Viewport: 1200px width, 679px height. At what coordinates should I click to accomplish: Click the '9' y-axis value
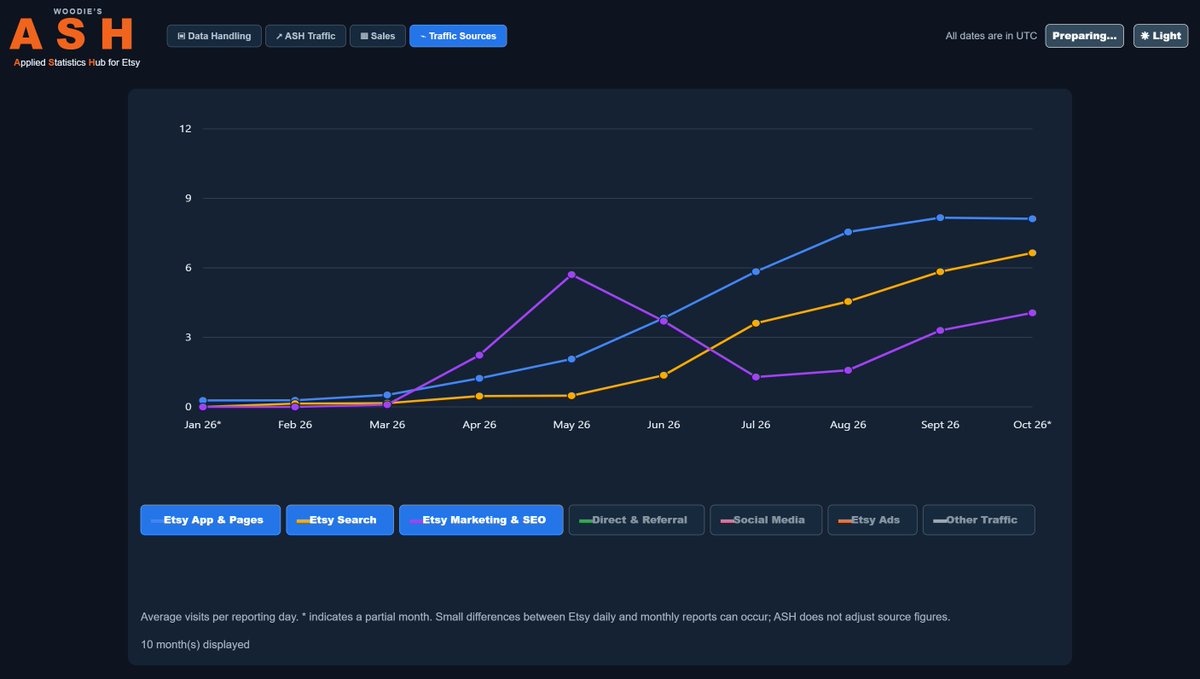(188, 198)
